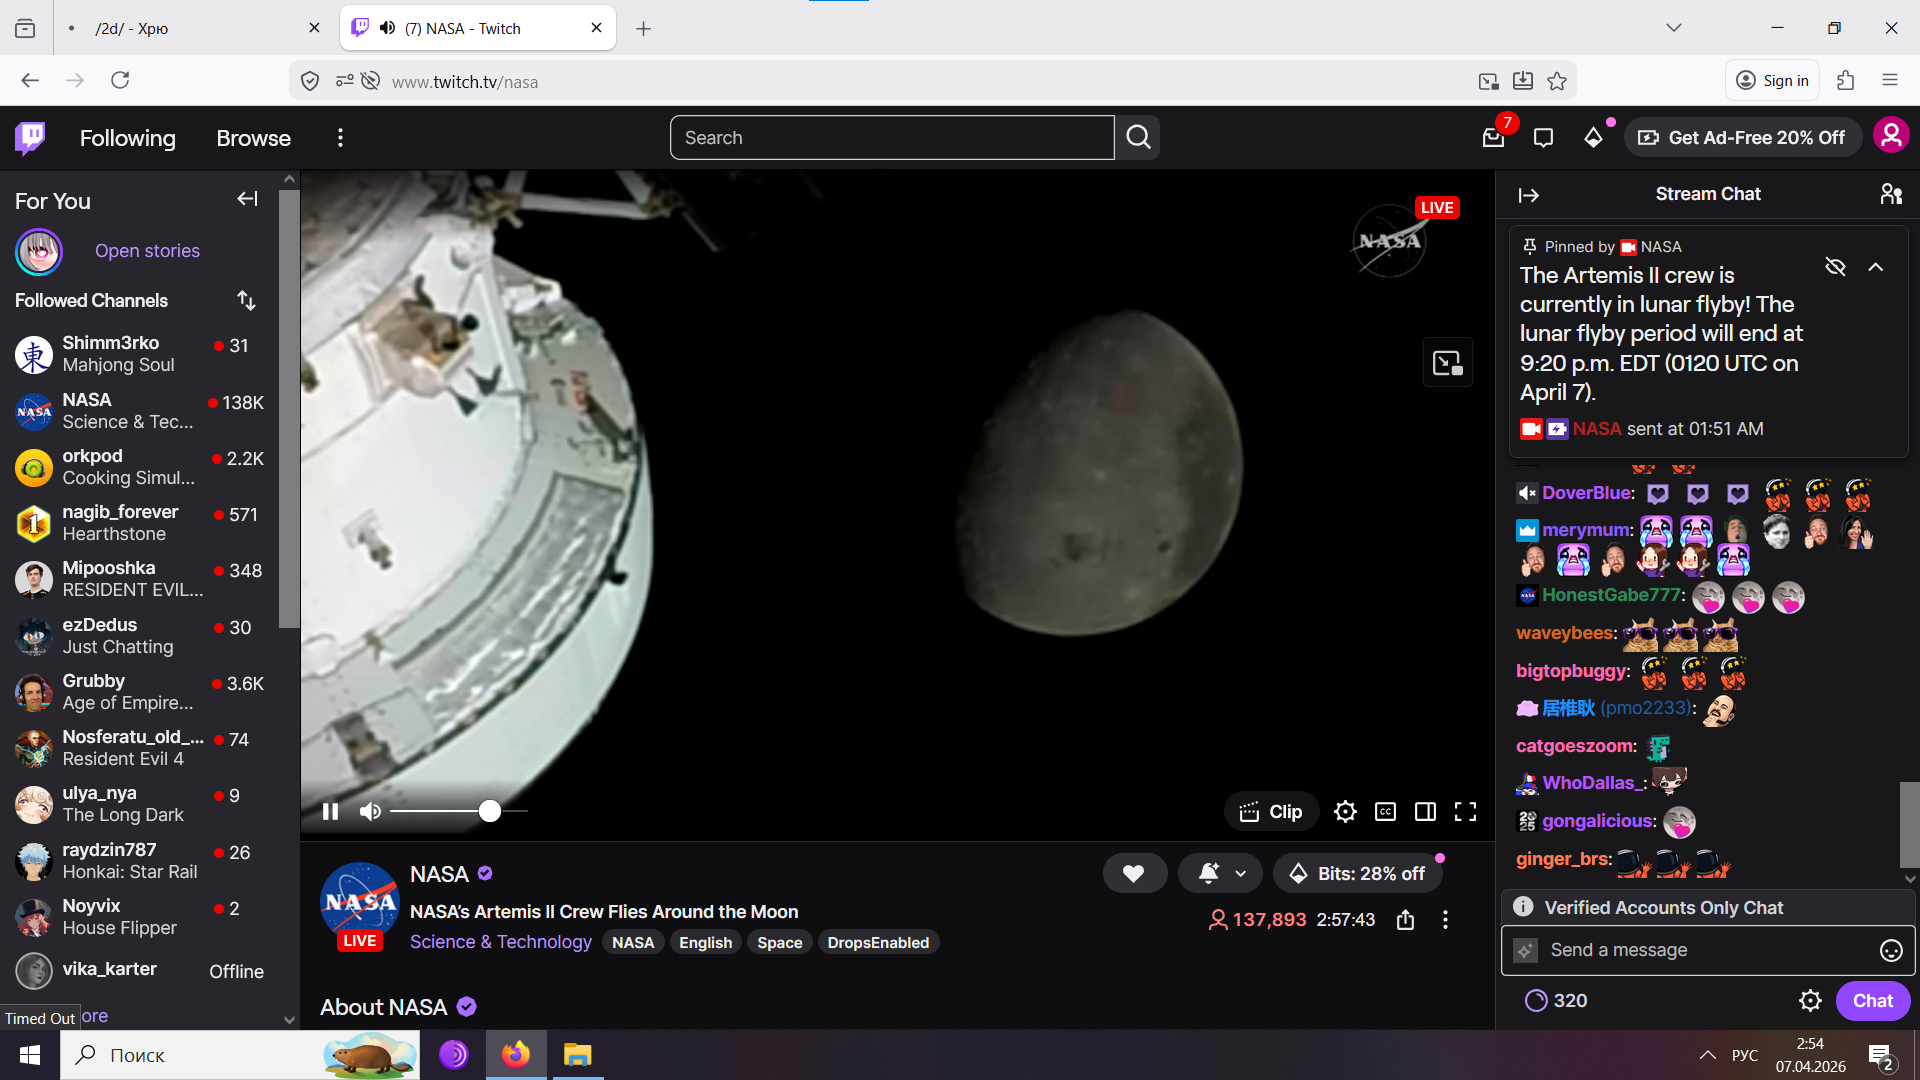Open the Science & Technology category link
Viewport: 1920px width, 1080px height.
(501, 942)
